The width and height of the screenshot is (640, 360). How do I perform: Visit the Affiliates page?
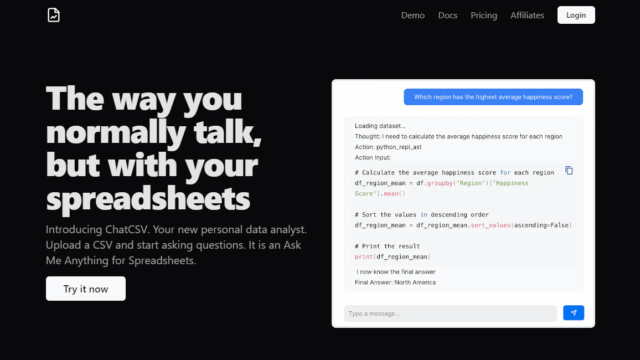(527, 16)
